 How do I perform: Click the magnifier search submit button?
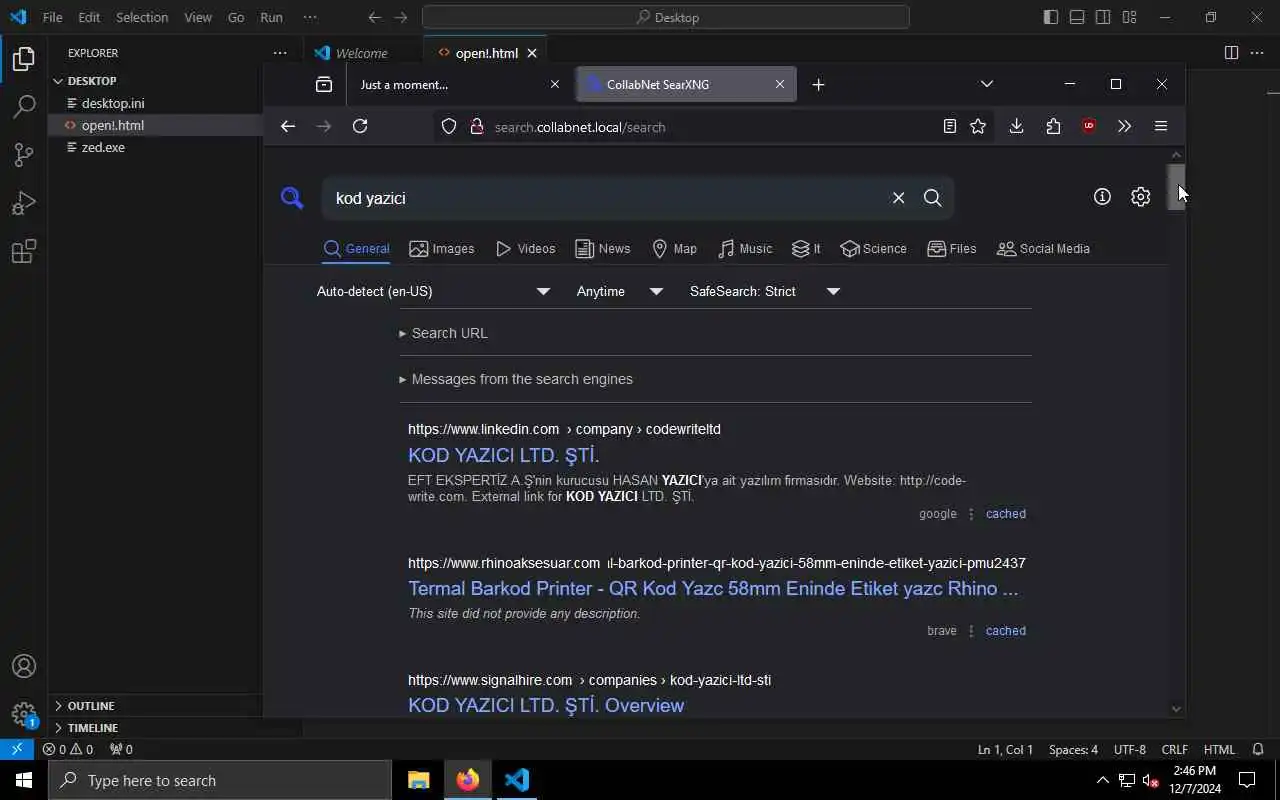pyautogui.click(x=933, y=198)
